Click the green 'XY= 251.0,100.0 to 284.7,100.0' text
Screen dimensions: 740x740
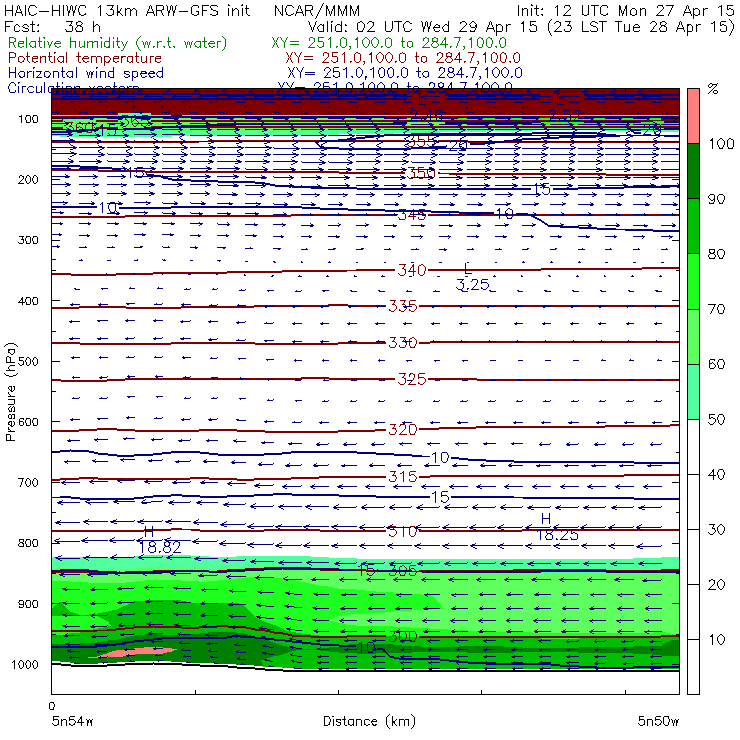tap(389, 43)
